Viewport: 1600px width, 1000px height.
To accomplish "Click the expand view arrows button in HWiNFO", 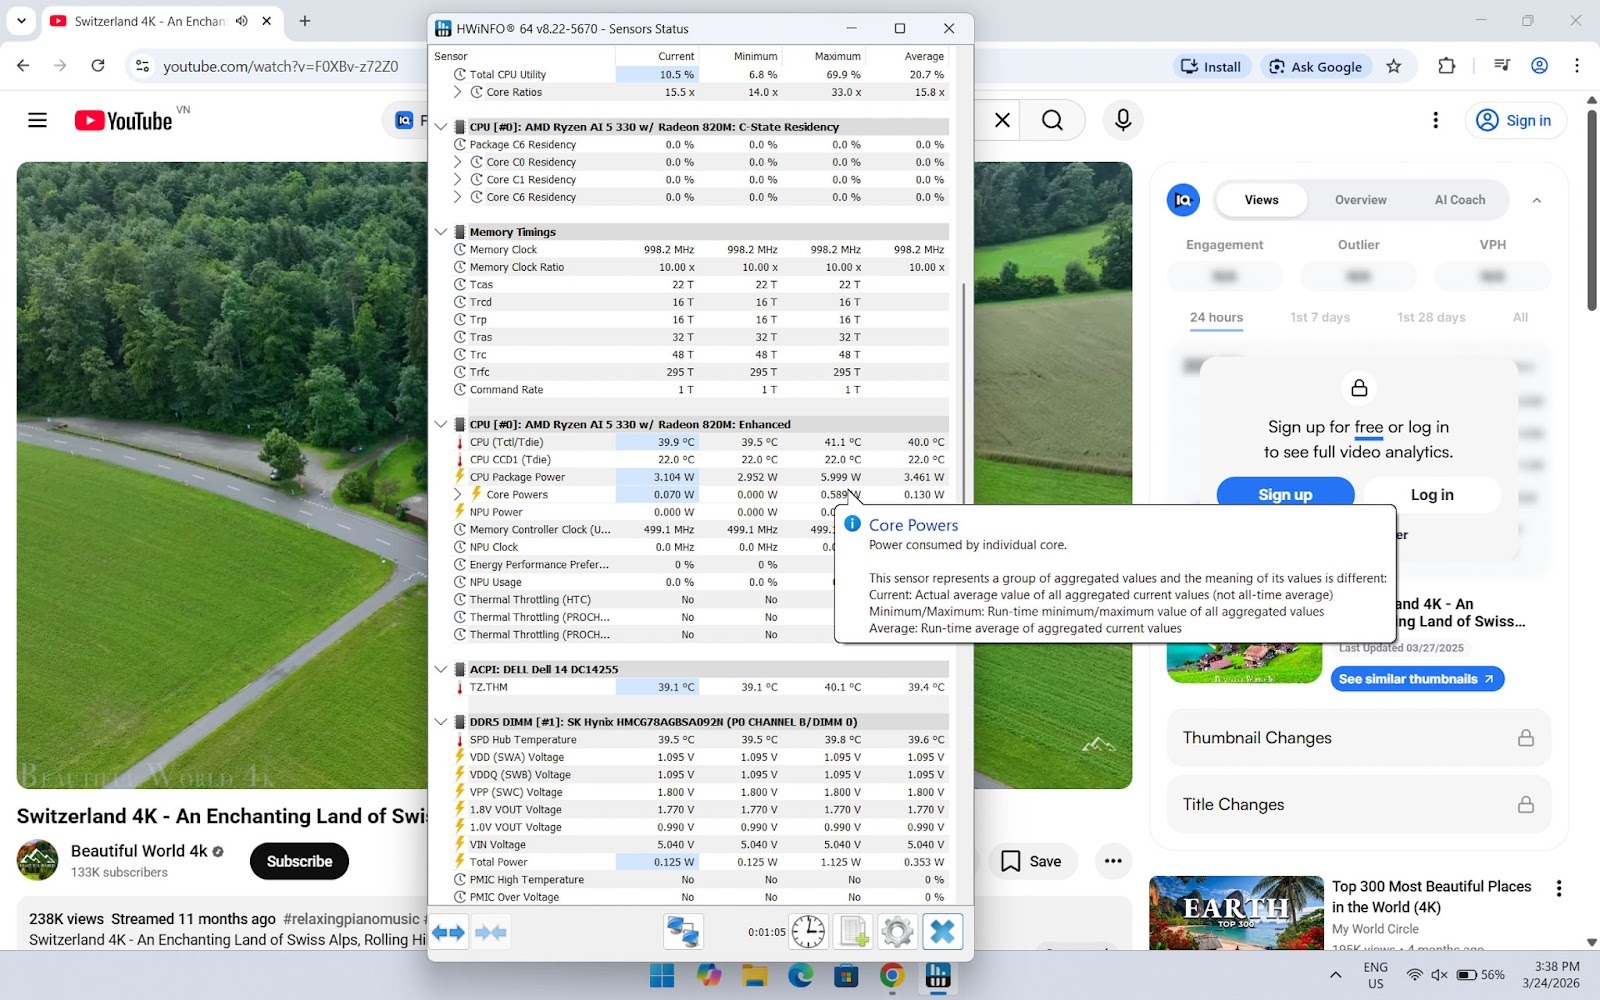I will tap(449, 933).
